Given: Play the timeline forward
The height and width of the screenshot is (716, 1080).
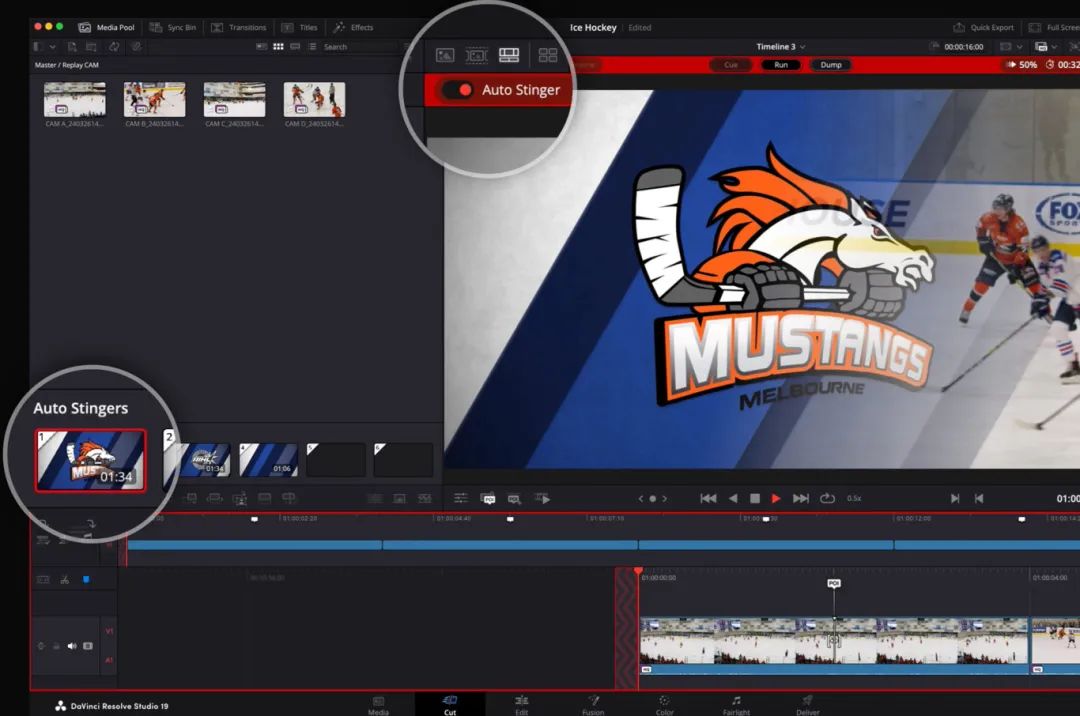Looking at the screenshot, I should [x=776, y=498].
